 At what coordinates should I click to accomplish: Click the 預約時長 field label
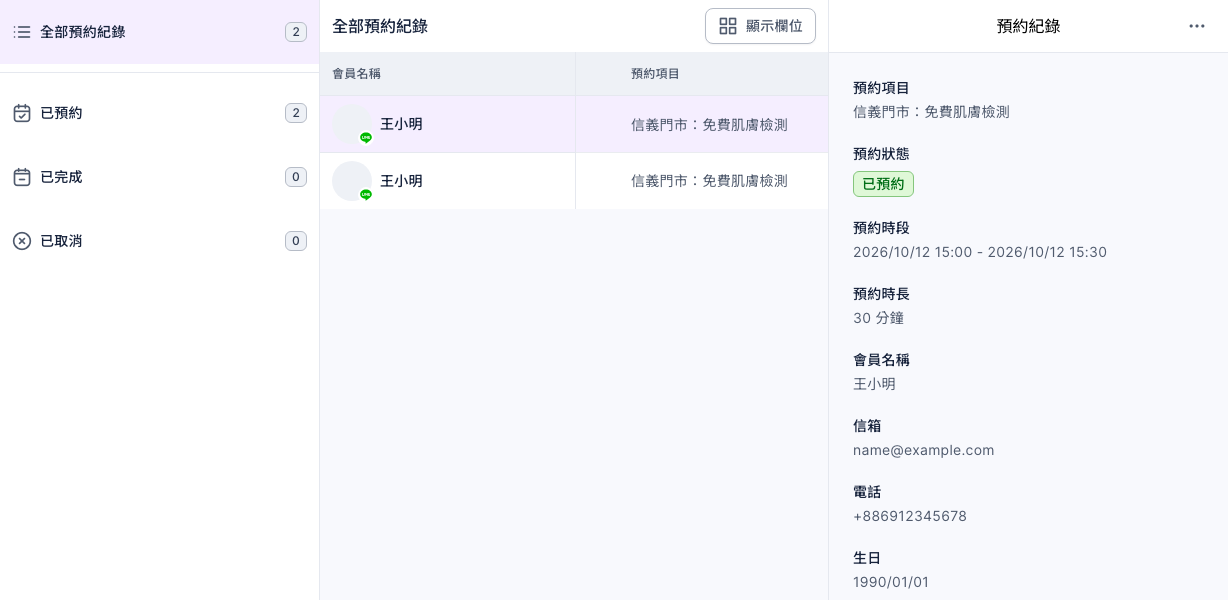click(x=881, y=294)
